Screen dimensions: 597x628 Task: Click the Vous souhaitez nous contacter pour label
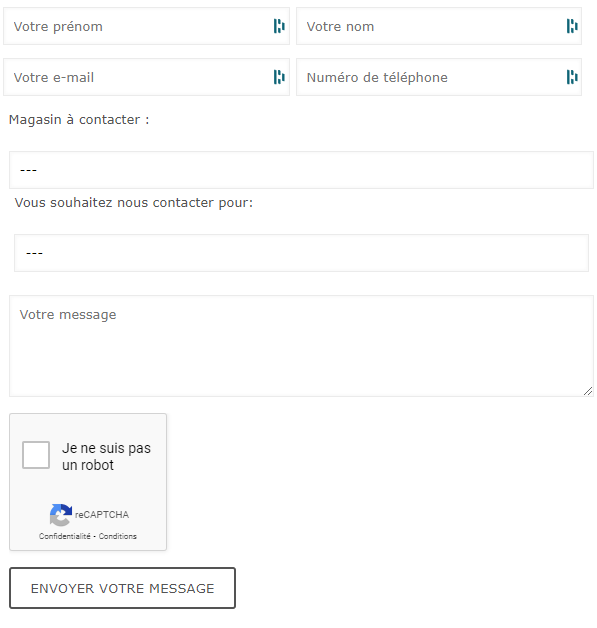click(134, 203)
